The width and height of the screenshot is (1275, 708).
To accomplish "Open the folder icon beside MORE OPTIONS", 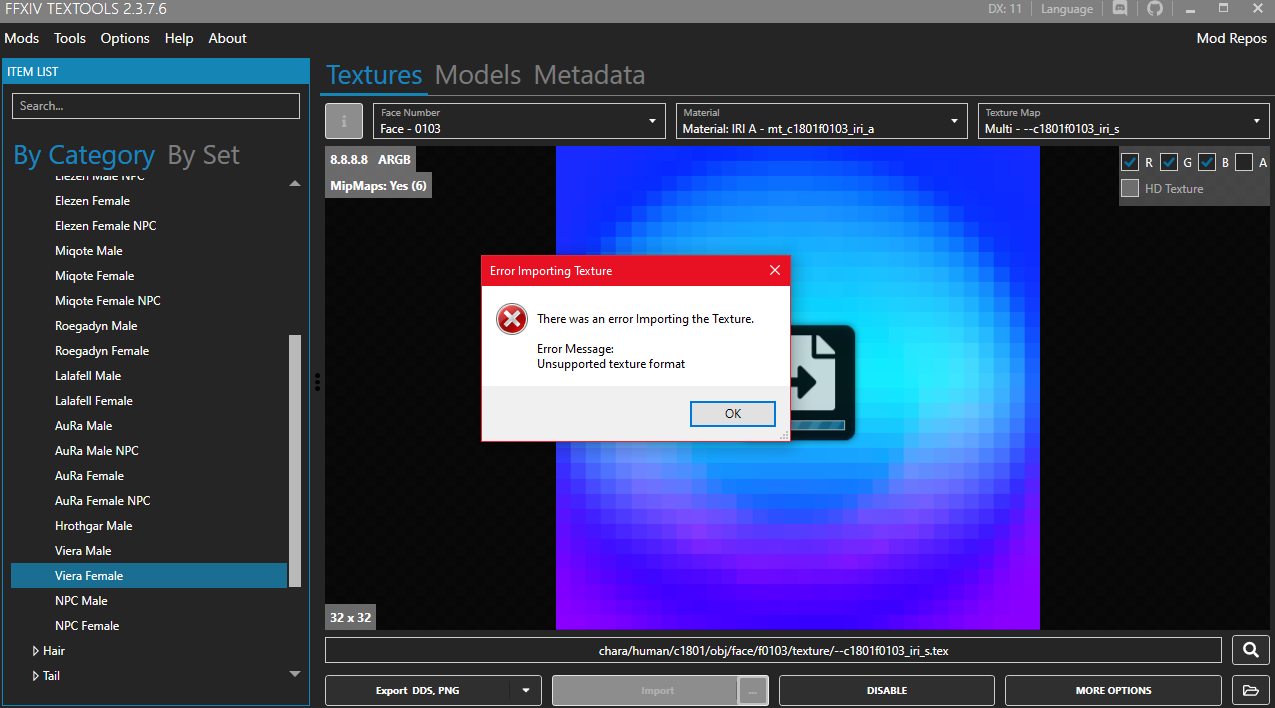I will (1250, 690).
